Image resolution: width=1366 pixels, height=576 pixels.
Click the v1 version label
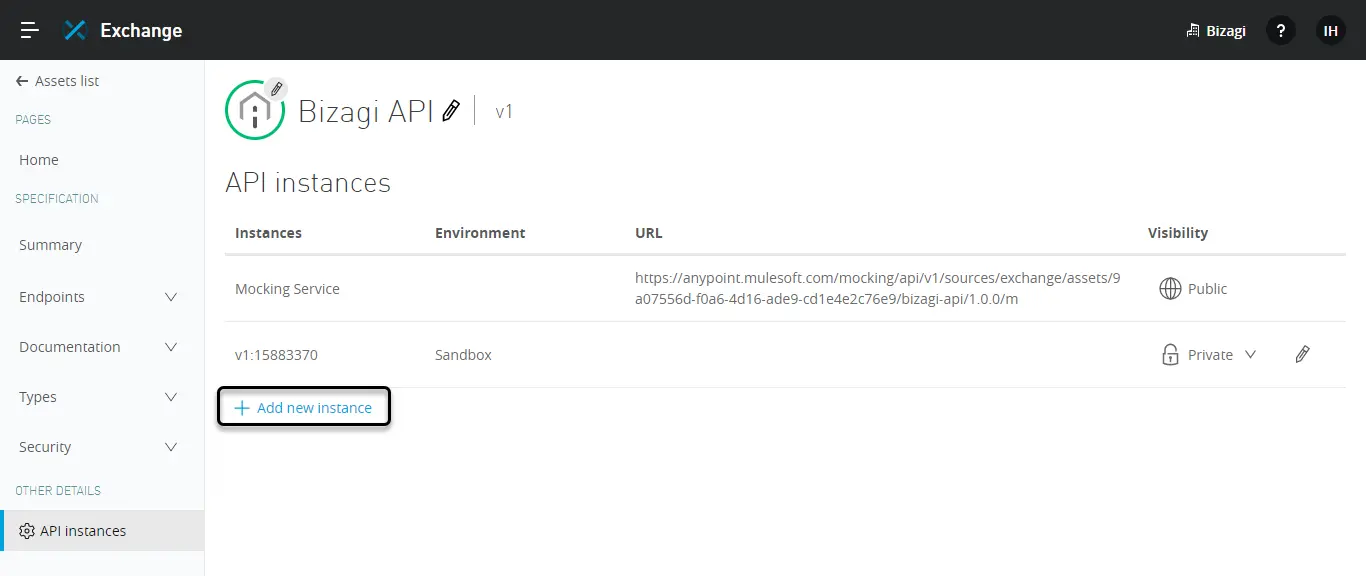coord(504,111)
